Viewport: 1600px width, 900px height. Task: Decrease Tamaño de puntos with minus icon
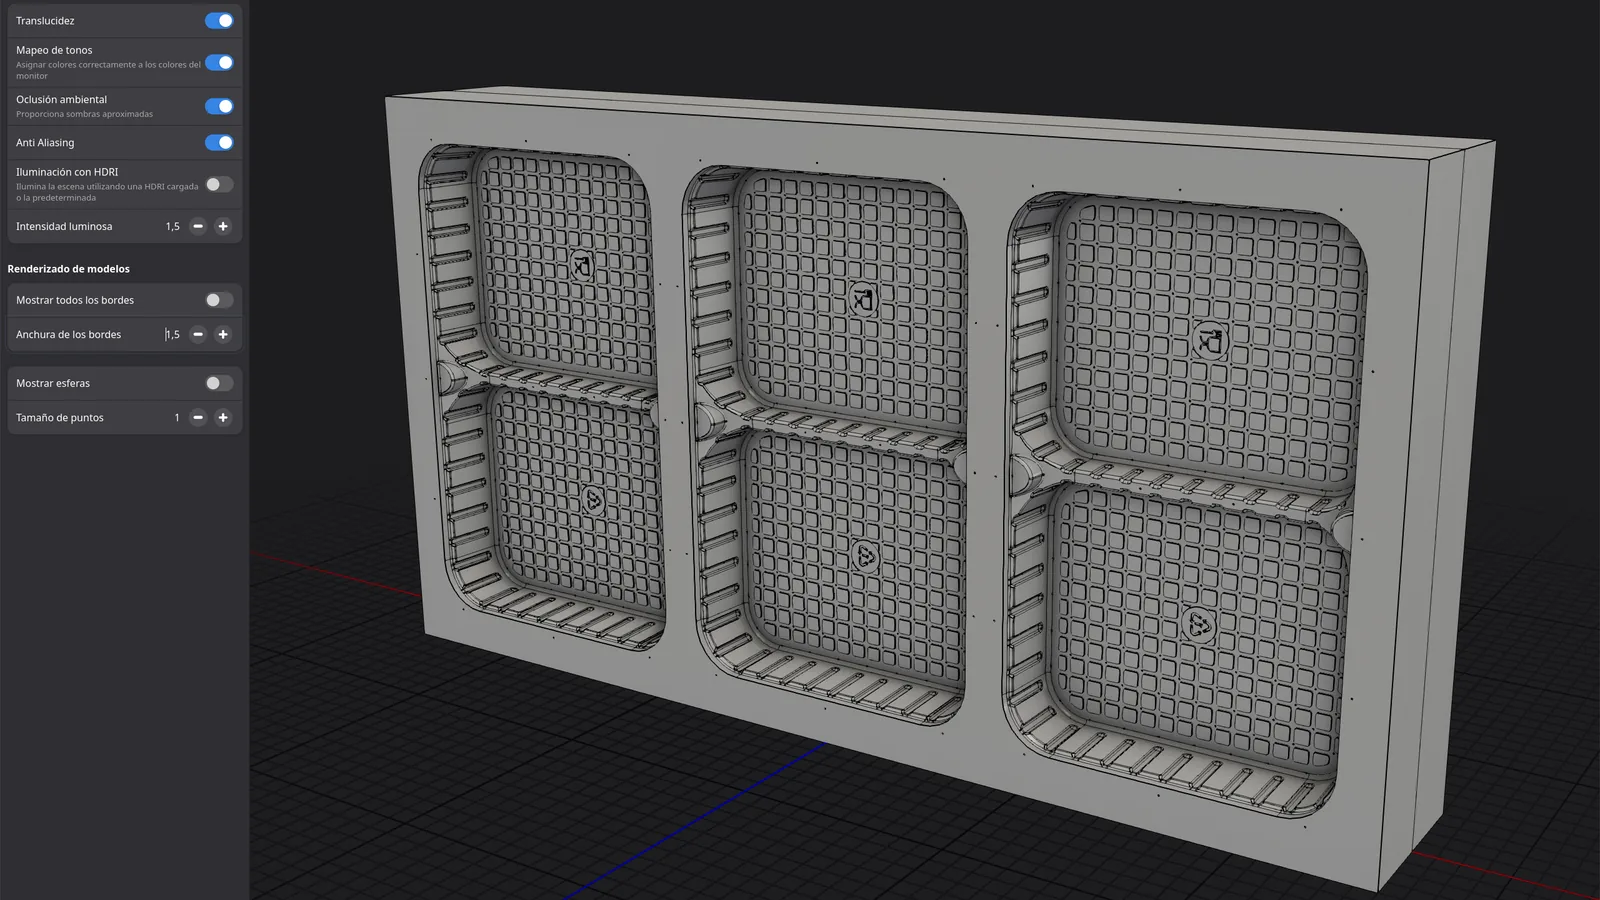tap(198, 417)
